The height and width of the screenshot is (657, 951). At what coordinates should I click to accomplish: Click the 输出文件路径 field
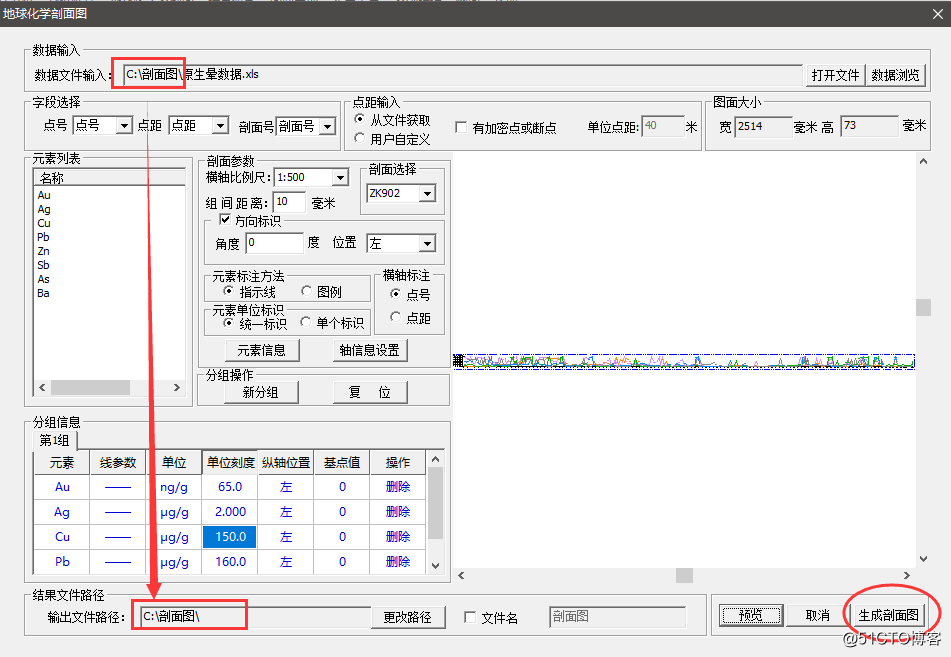click(255, 617)
